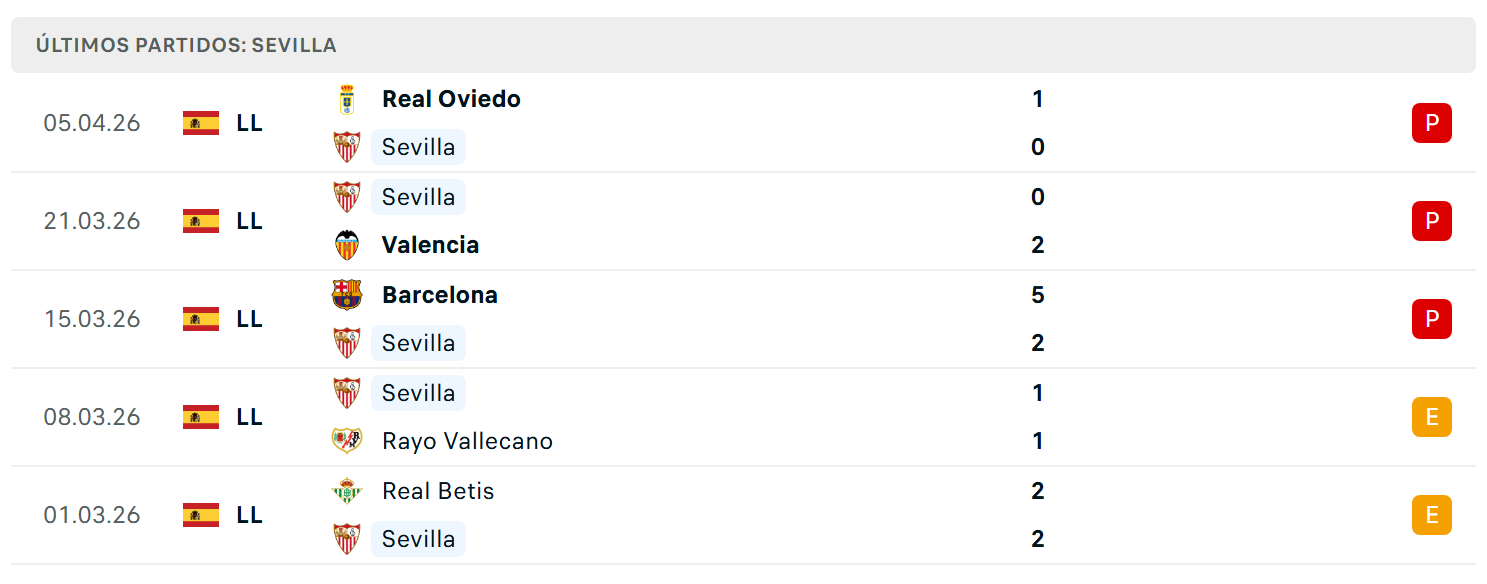
Task: Click the LL league label on 01.03.26
Action: pyautogui.click(x=250, y=515)
